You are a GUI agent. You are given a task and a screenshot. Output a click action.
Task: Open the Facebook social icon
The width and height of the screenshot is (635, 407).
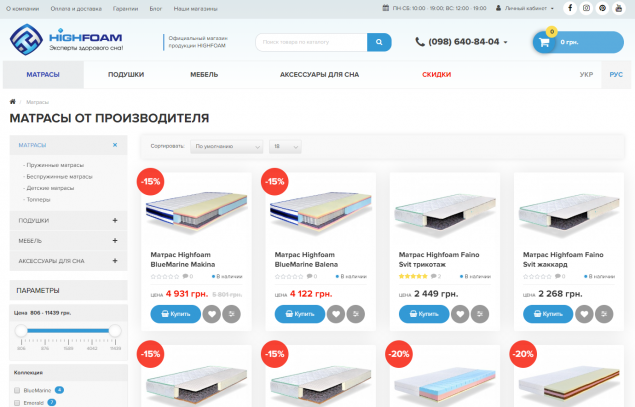pyautogui.click(x=570, y=8)
